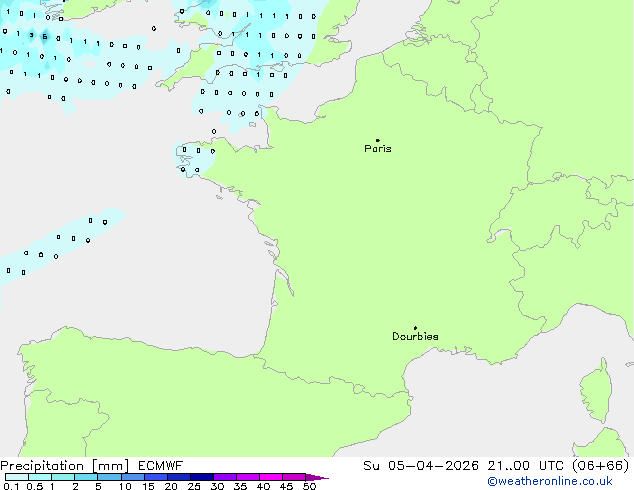The image size is (634, 490).
Task: Select the Paris location marker dot
Action: coord(378,140)
